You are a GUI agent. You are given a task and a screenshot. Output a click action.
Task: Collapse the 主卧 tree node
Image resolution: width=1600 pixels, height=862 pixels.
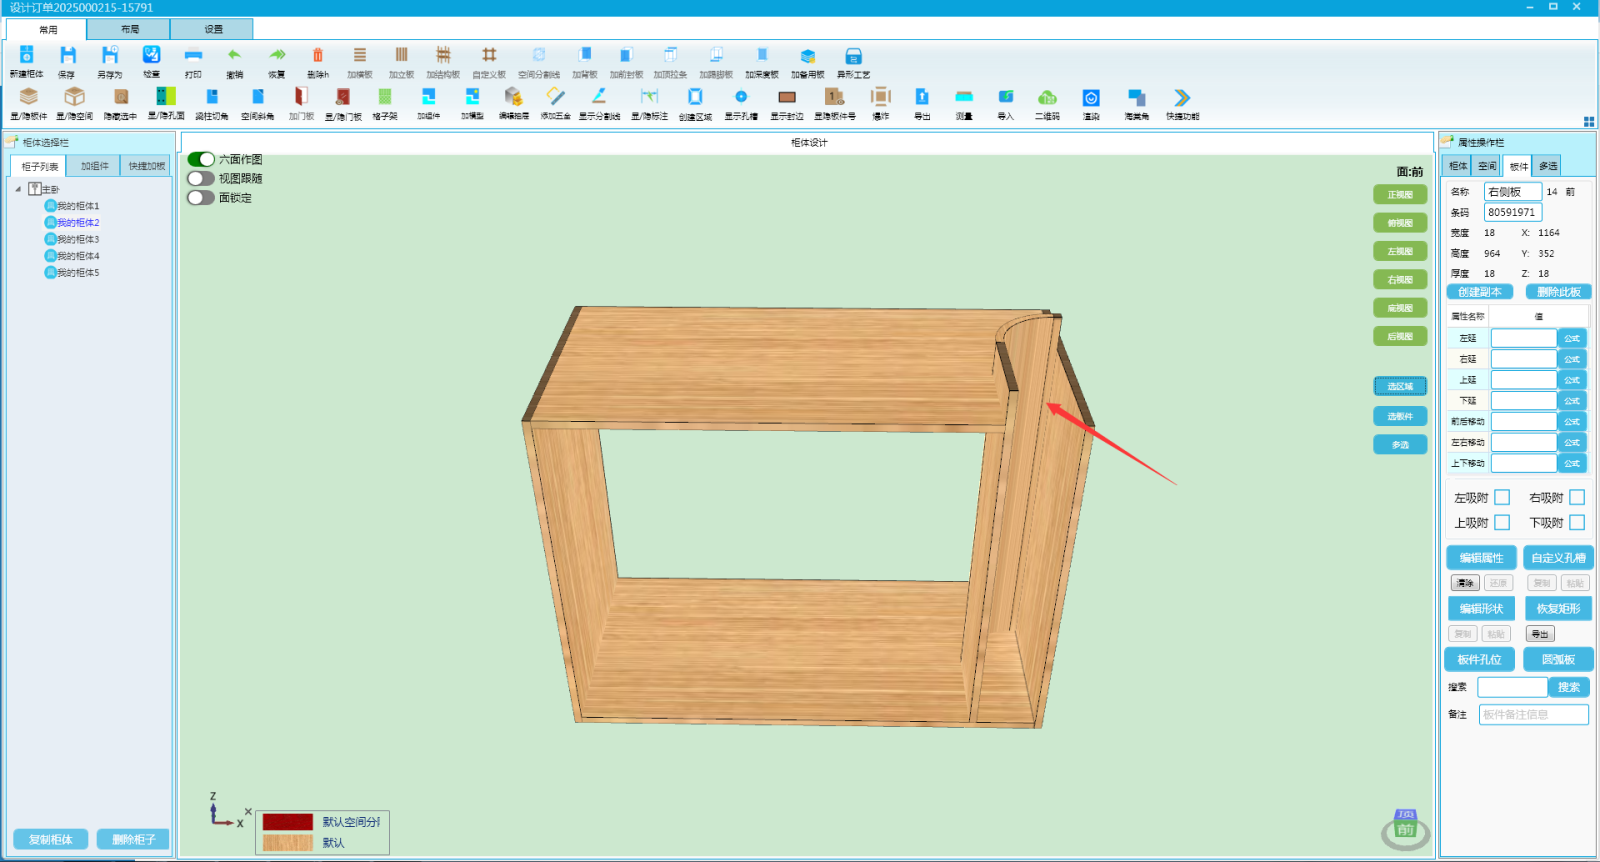pos(18,189)
